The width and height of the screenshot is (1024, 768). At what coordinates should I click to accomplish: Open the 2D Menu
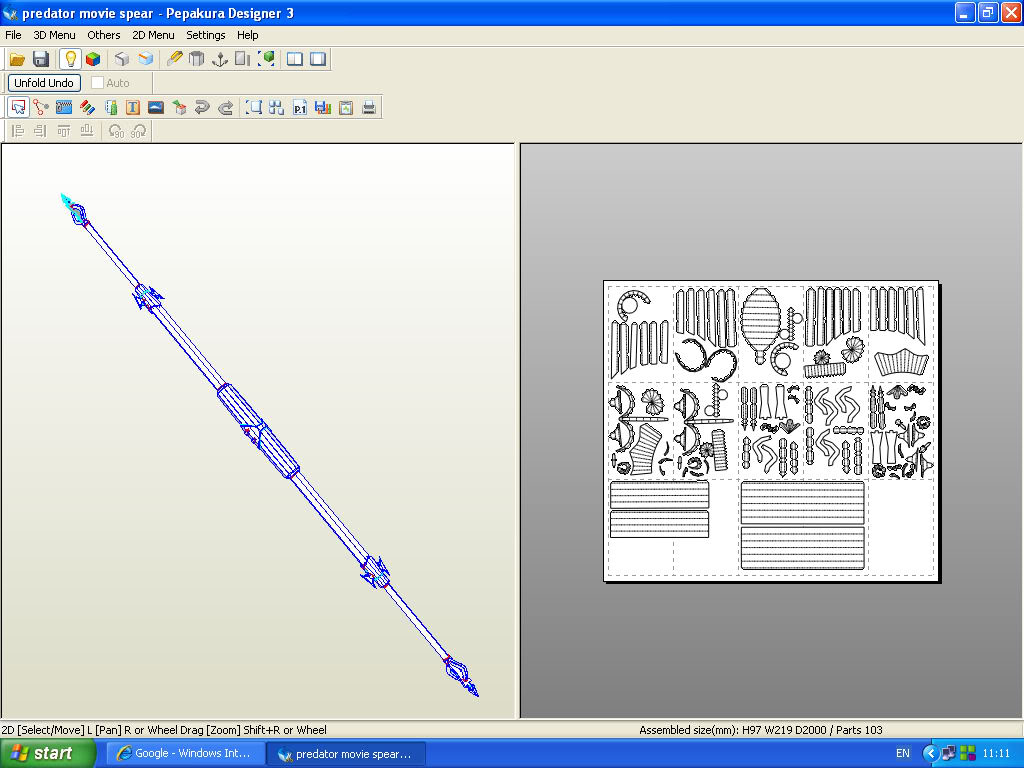[x=153, y=35]
